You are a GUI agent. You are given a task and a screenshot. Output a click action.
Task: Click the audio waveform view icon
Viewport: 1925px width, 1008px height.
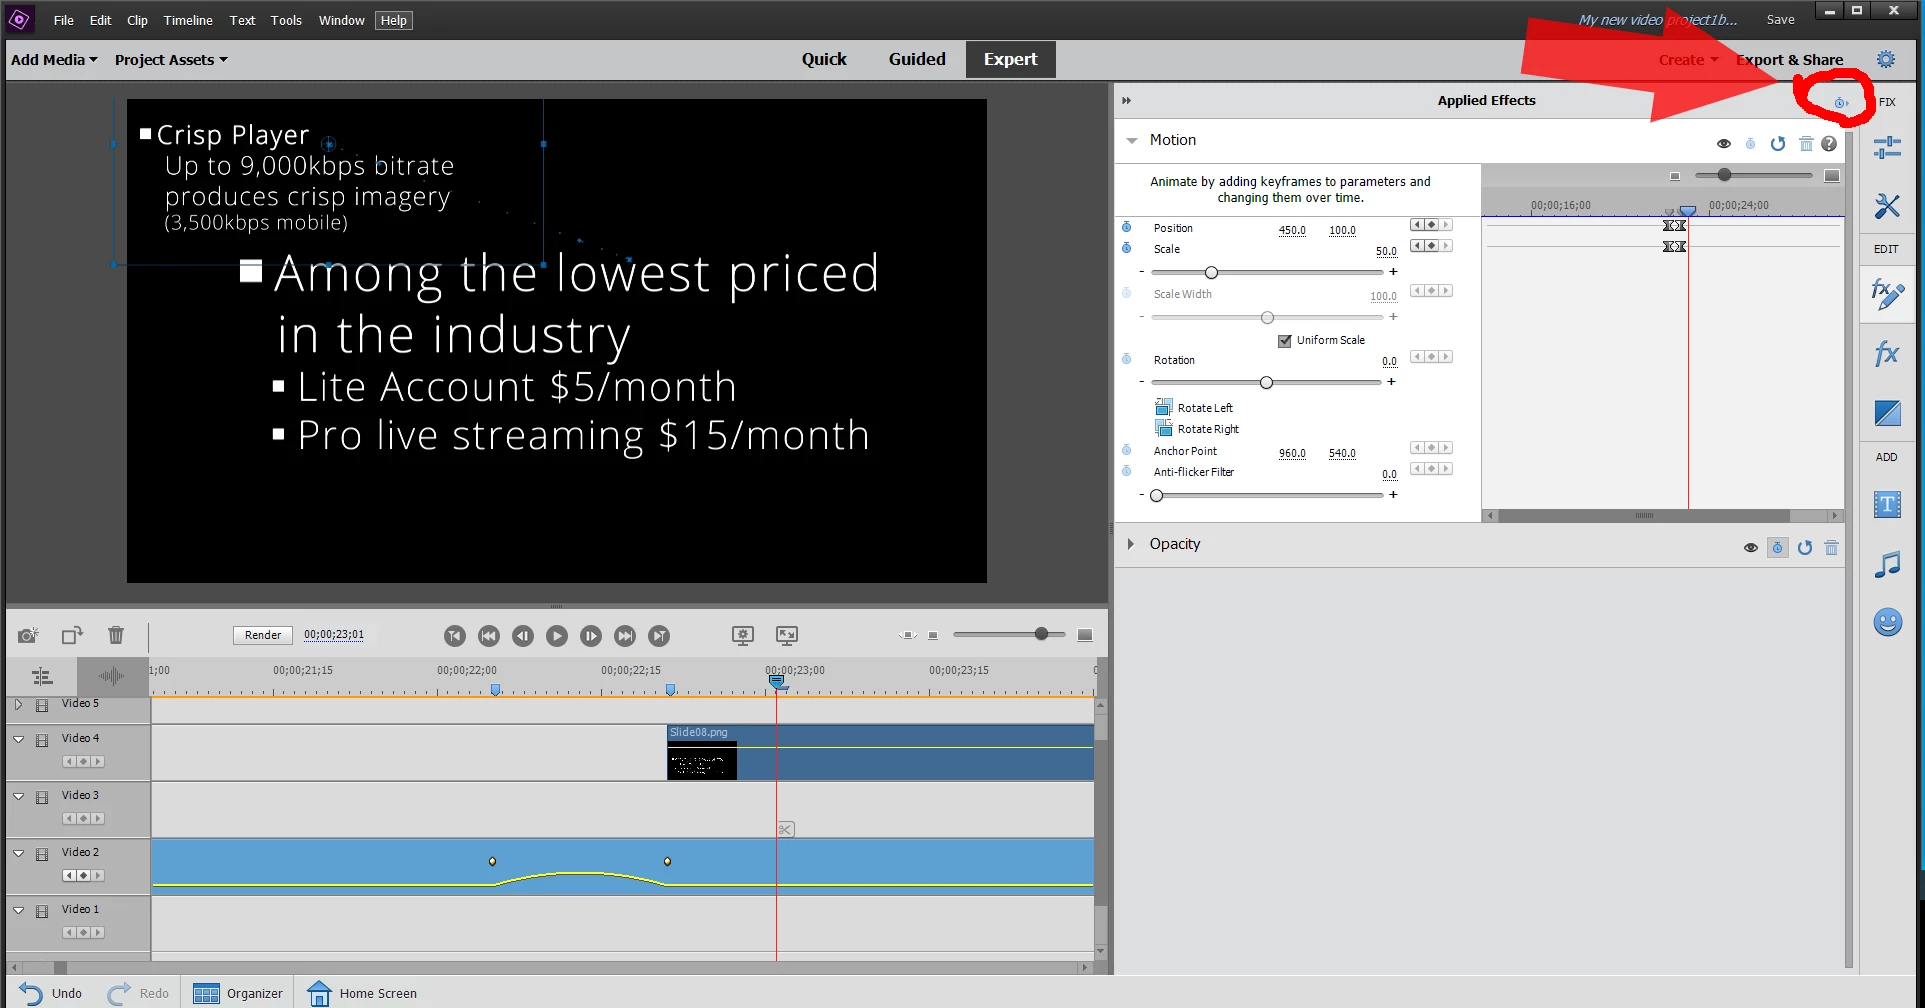coord(111,677)
